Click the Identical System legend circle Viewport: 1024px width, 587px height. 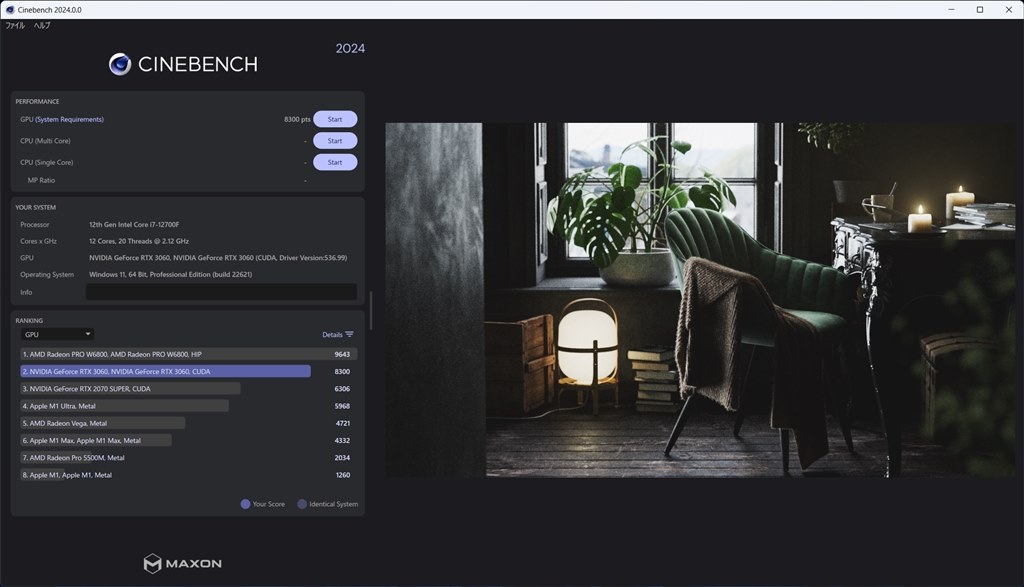pos(302,504)
